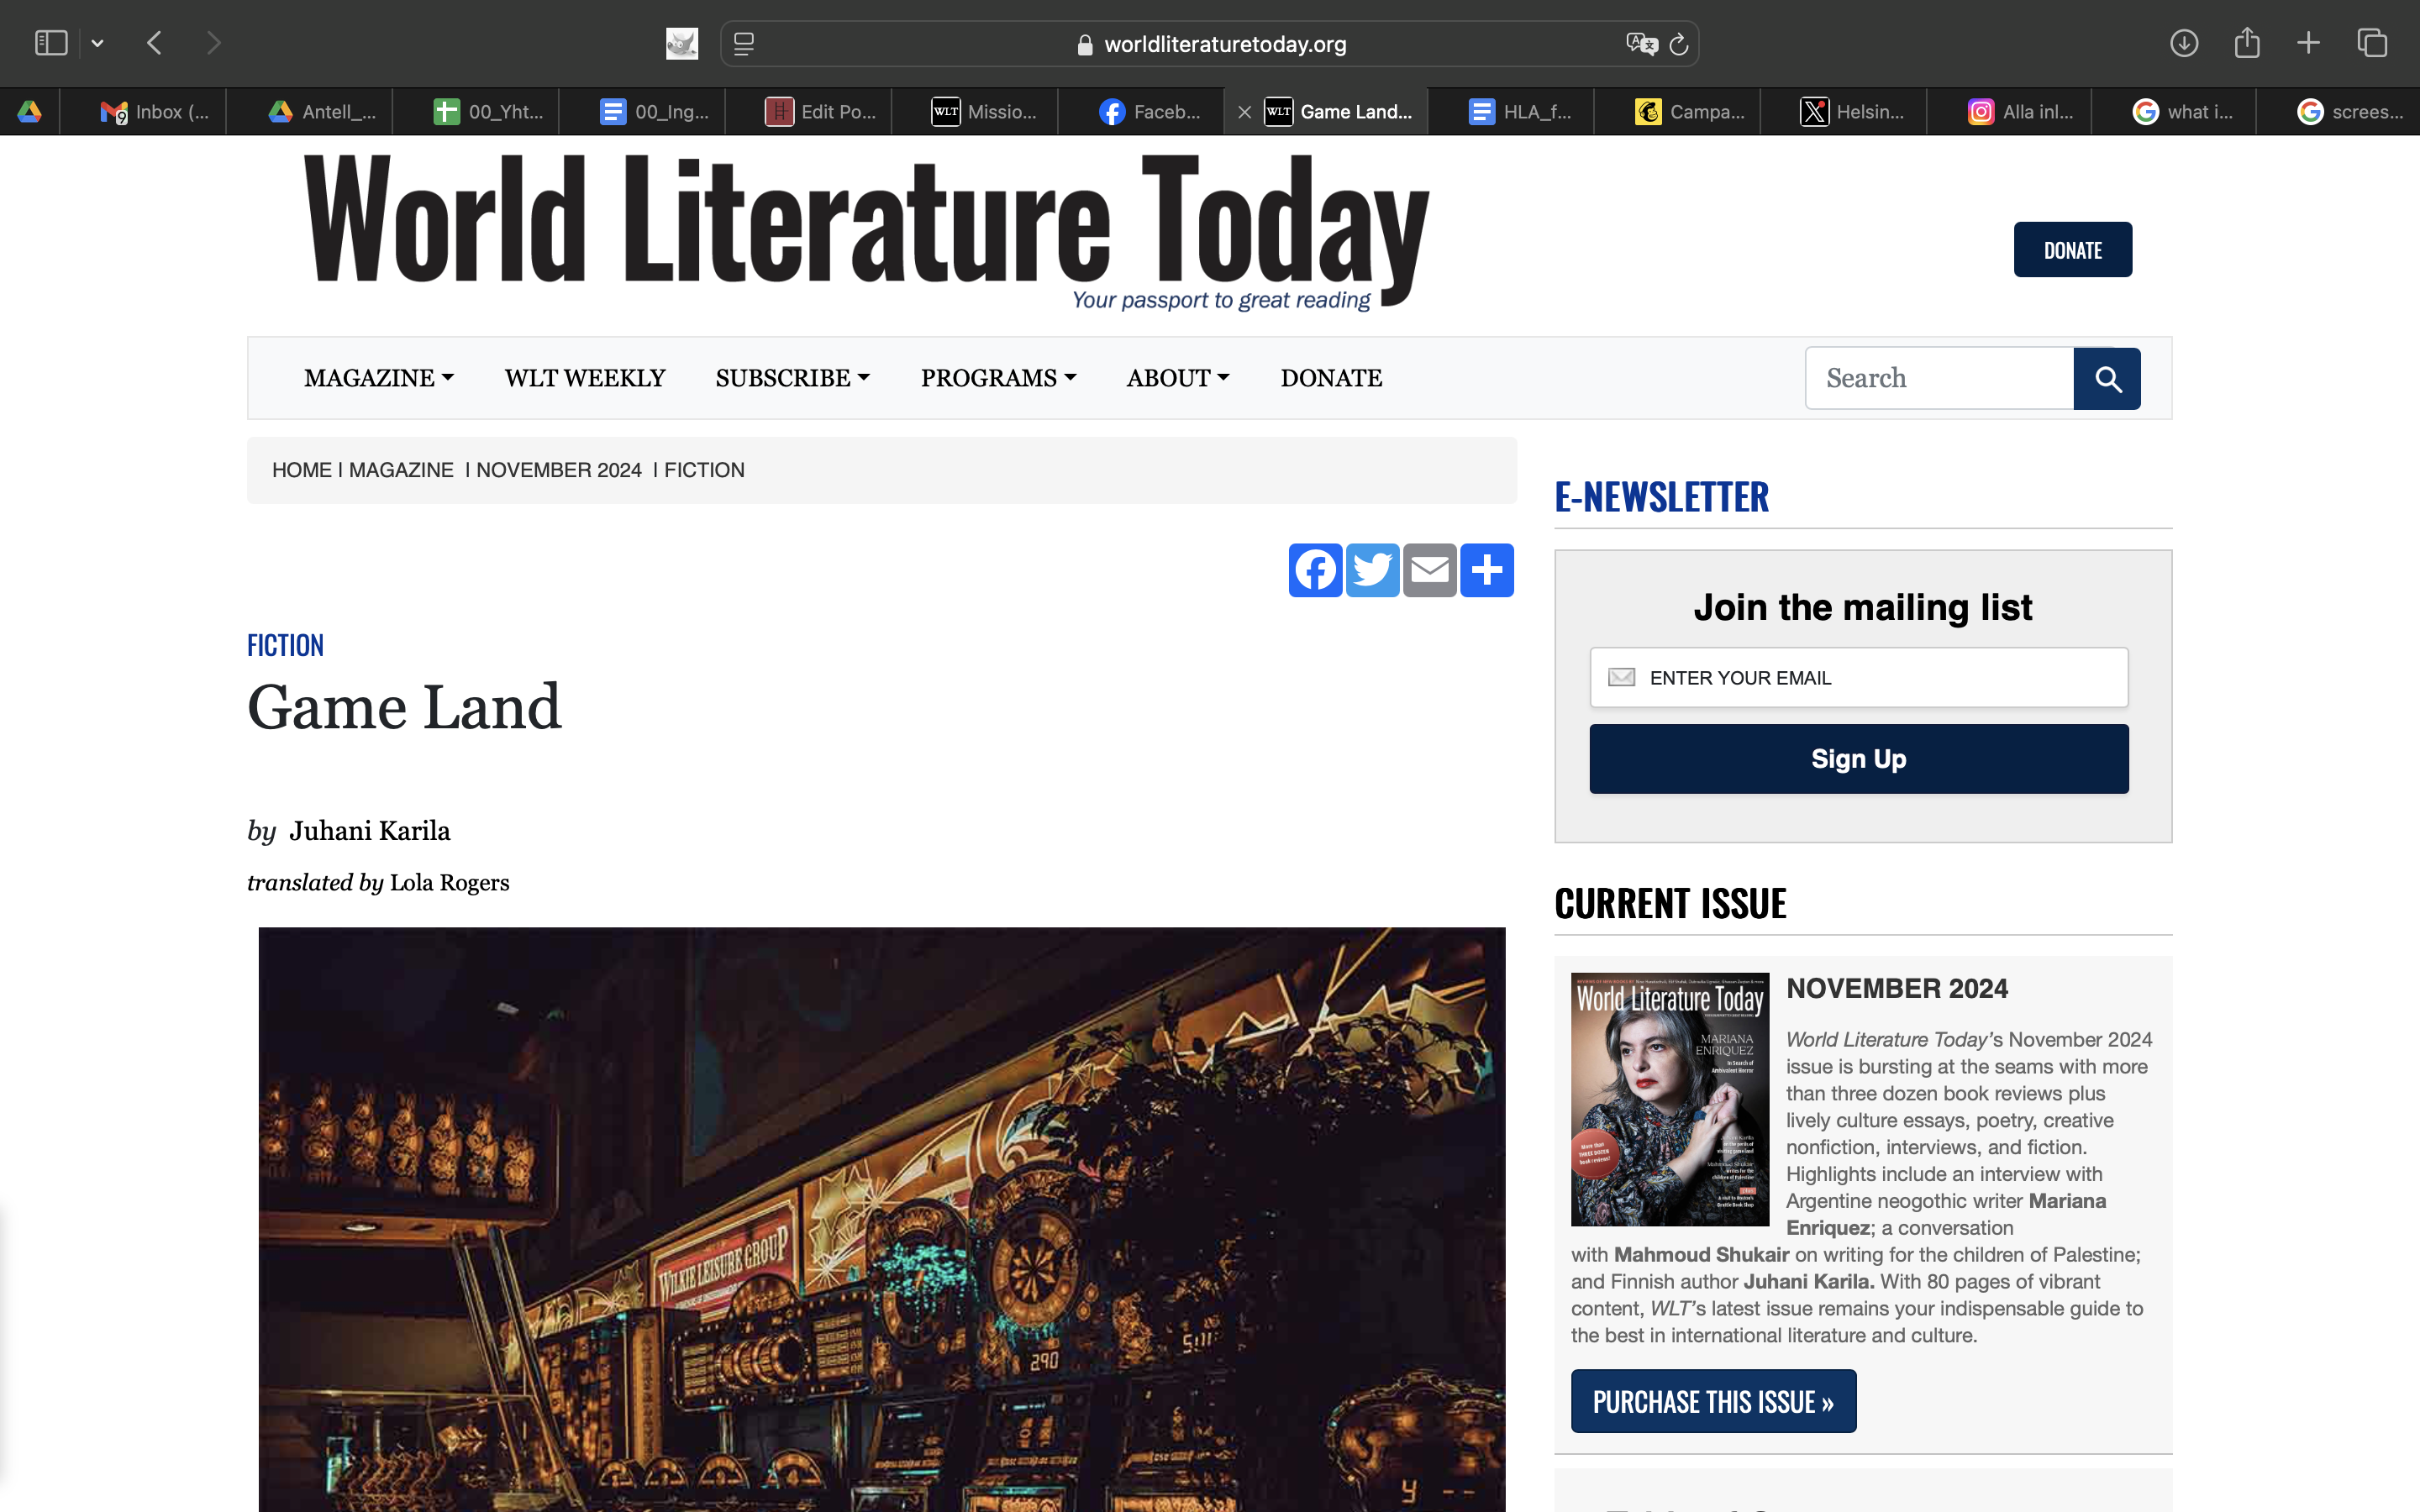
Task: Share the article on Facebook
Action: 1315,570
